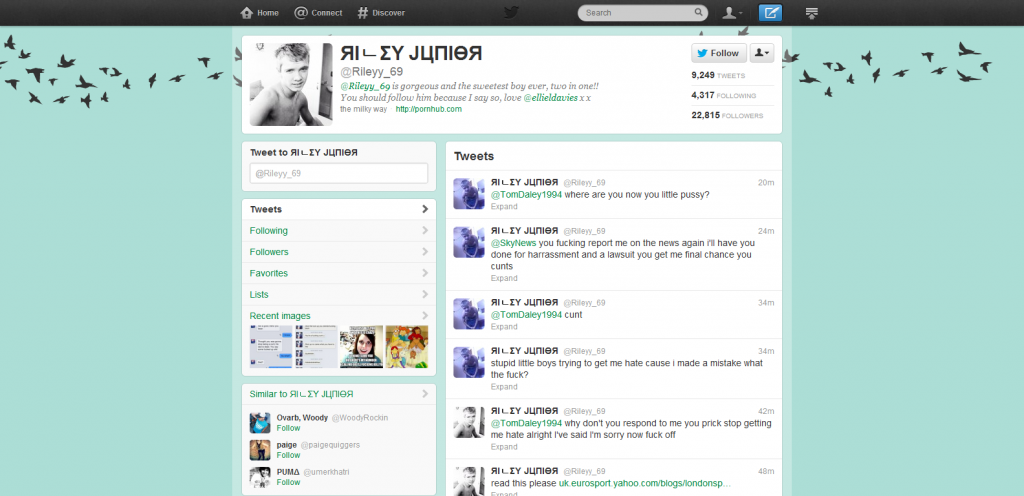
Task: Click chevron next to Similar to header
Action: 425,394
